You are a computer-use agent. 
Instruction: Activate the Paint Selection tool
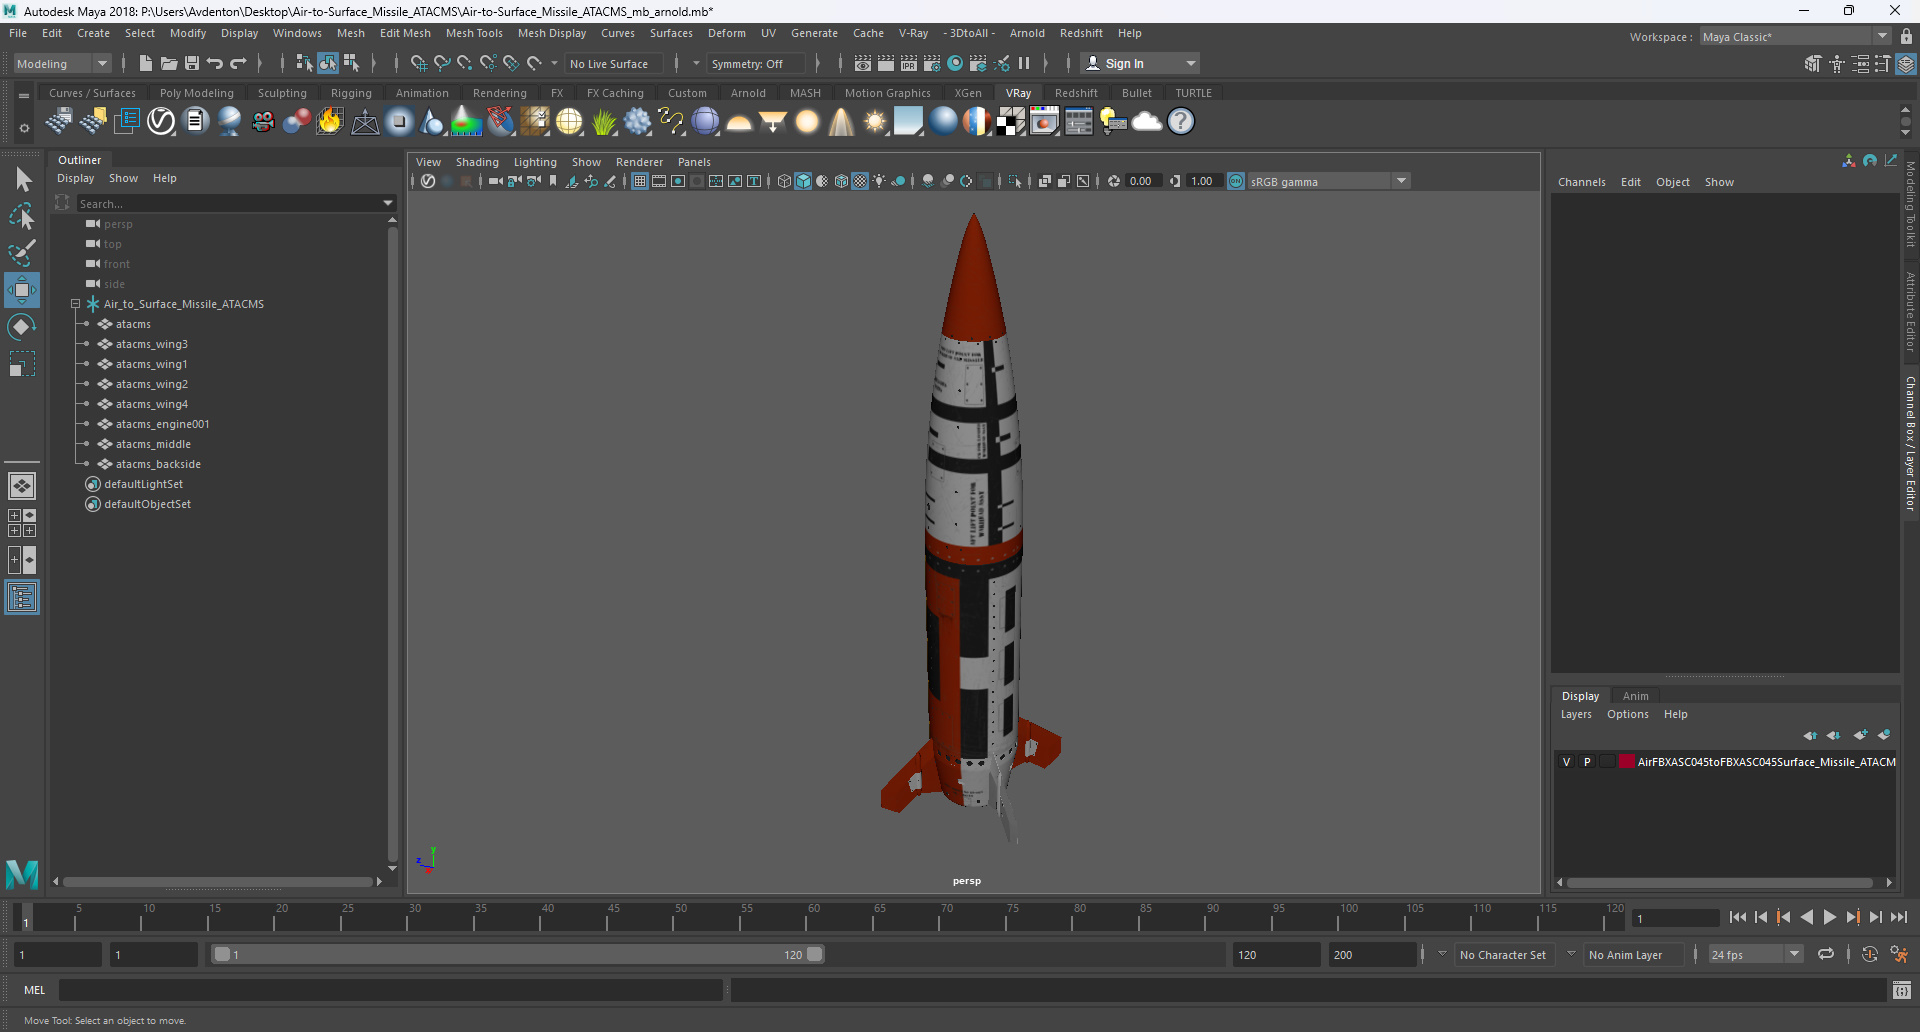click(22, 252)
